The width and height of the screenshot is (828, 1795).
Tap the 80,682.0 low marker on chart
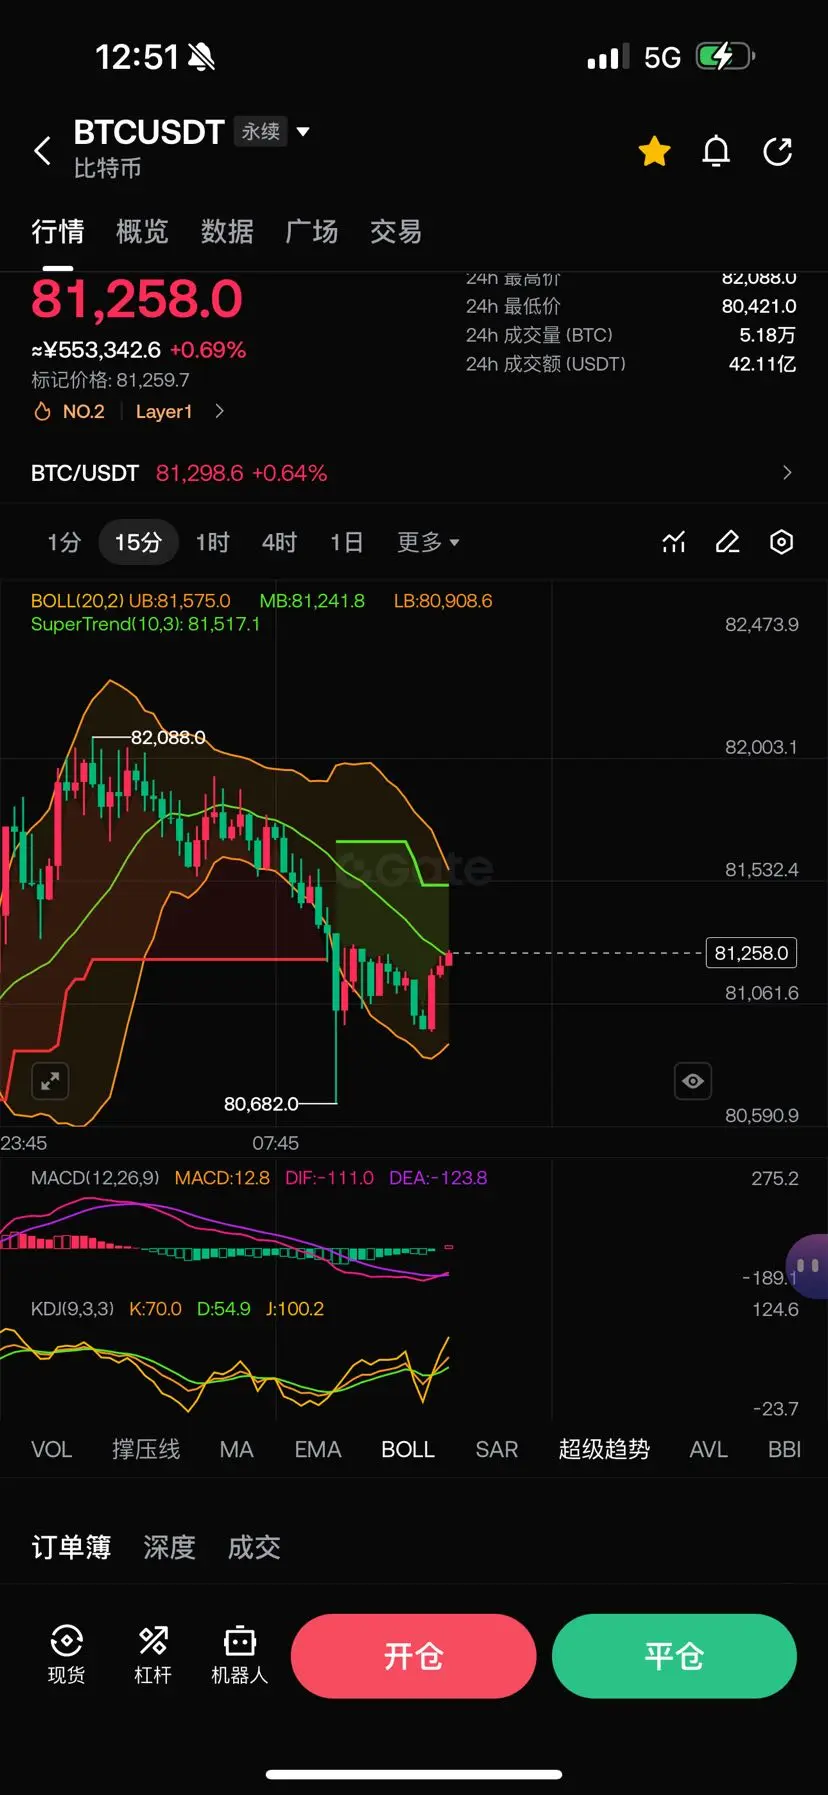[x=261, y=1104]
